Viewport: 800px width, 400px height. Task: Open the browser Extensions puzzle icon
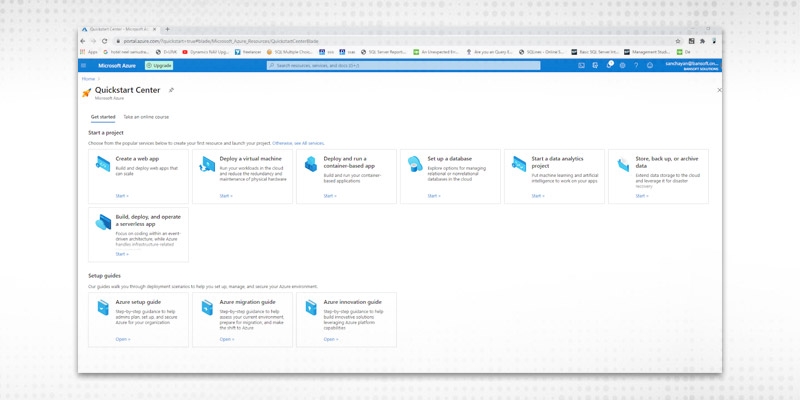[x=703, y=41]
